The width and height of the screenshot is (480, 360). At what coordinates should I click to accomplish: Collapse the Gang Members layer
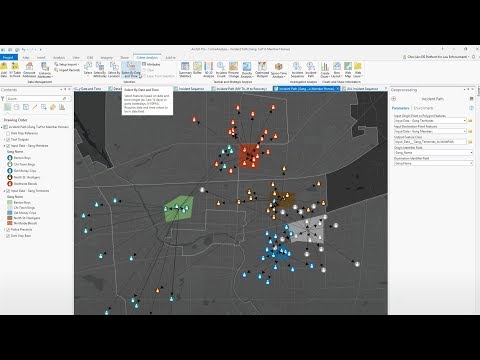(4, 146)
